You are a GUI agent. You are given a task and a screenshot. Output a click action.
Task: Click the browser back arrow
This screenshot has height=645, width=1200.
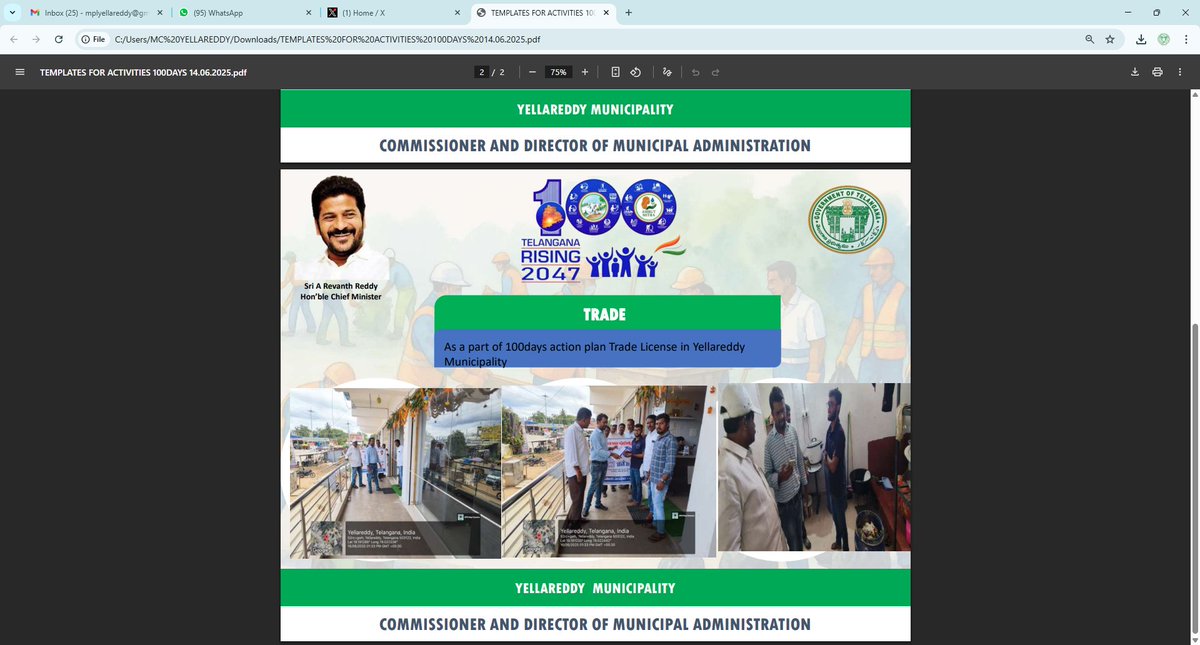(14, 39)
